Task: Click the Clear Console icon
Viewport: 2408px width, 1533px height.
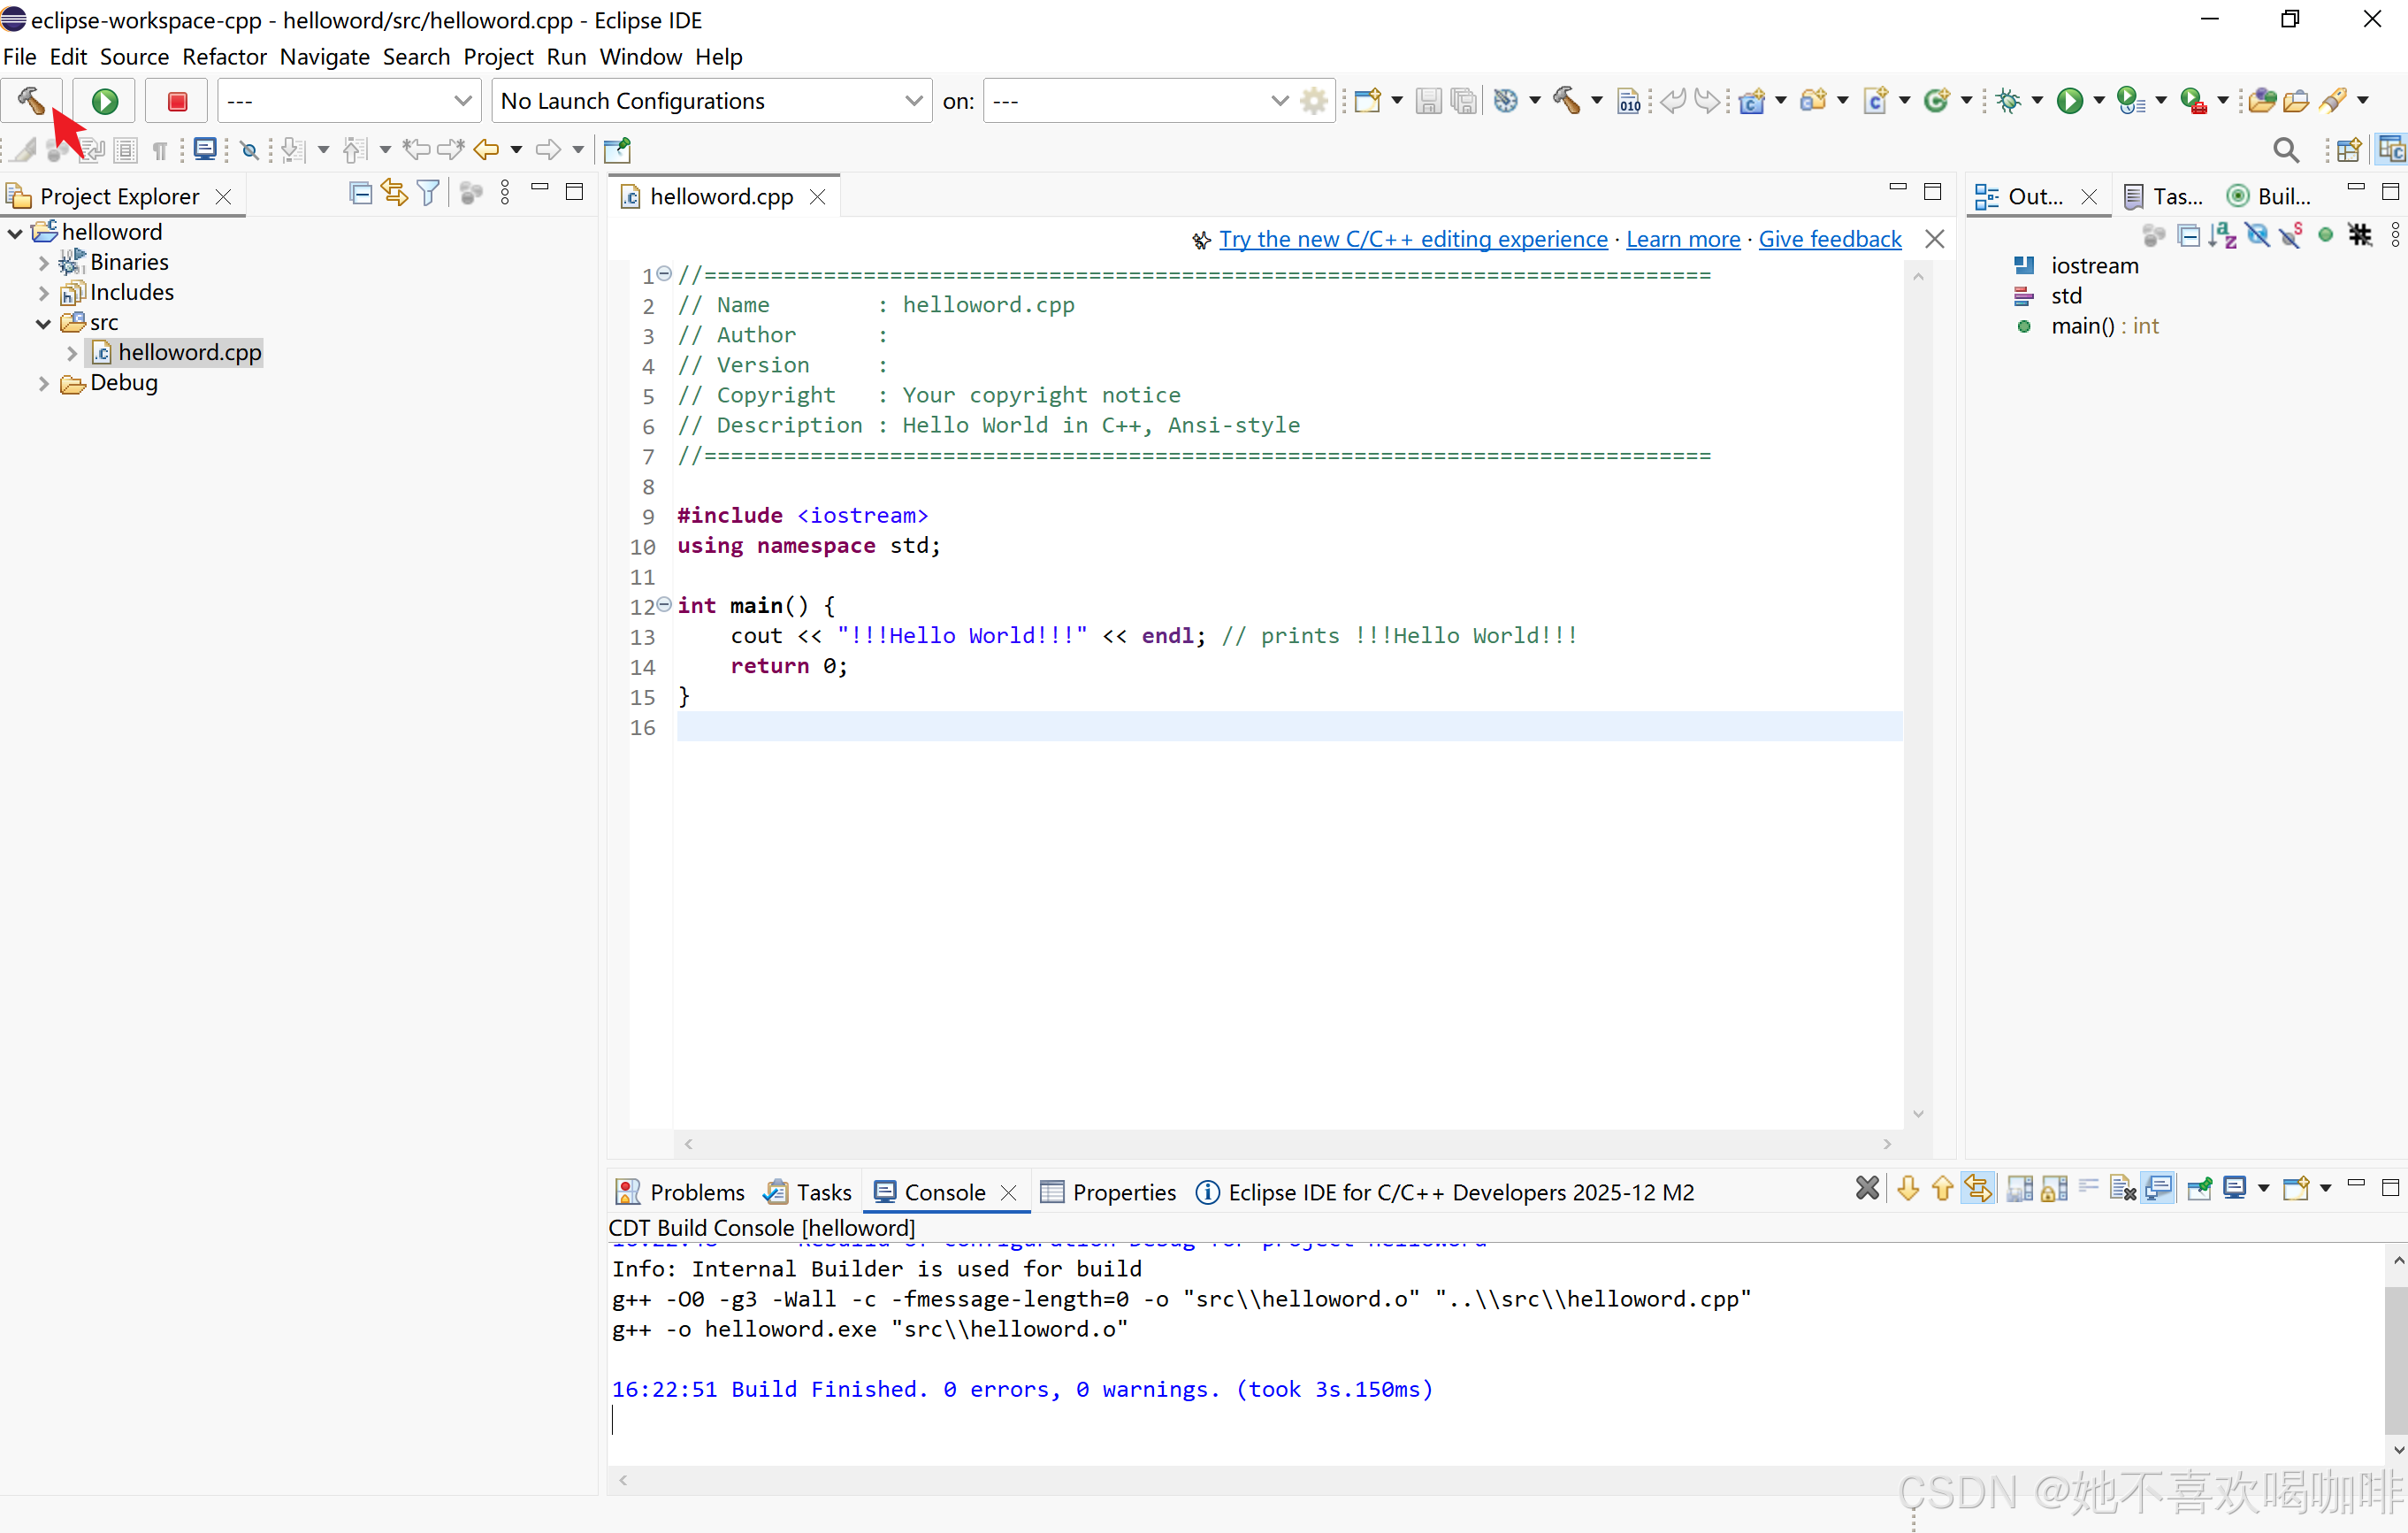Action: (x=2123, y=1189)
